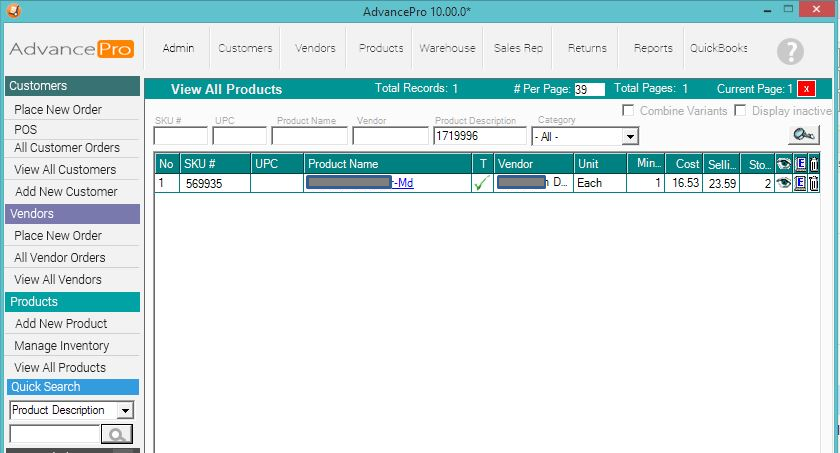
Task: Click the search filter button with magnifier
Action: tap(802, 136)
